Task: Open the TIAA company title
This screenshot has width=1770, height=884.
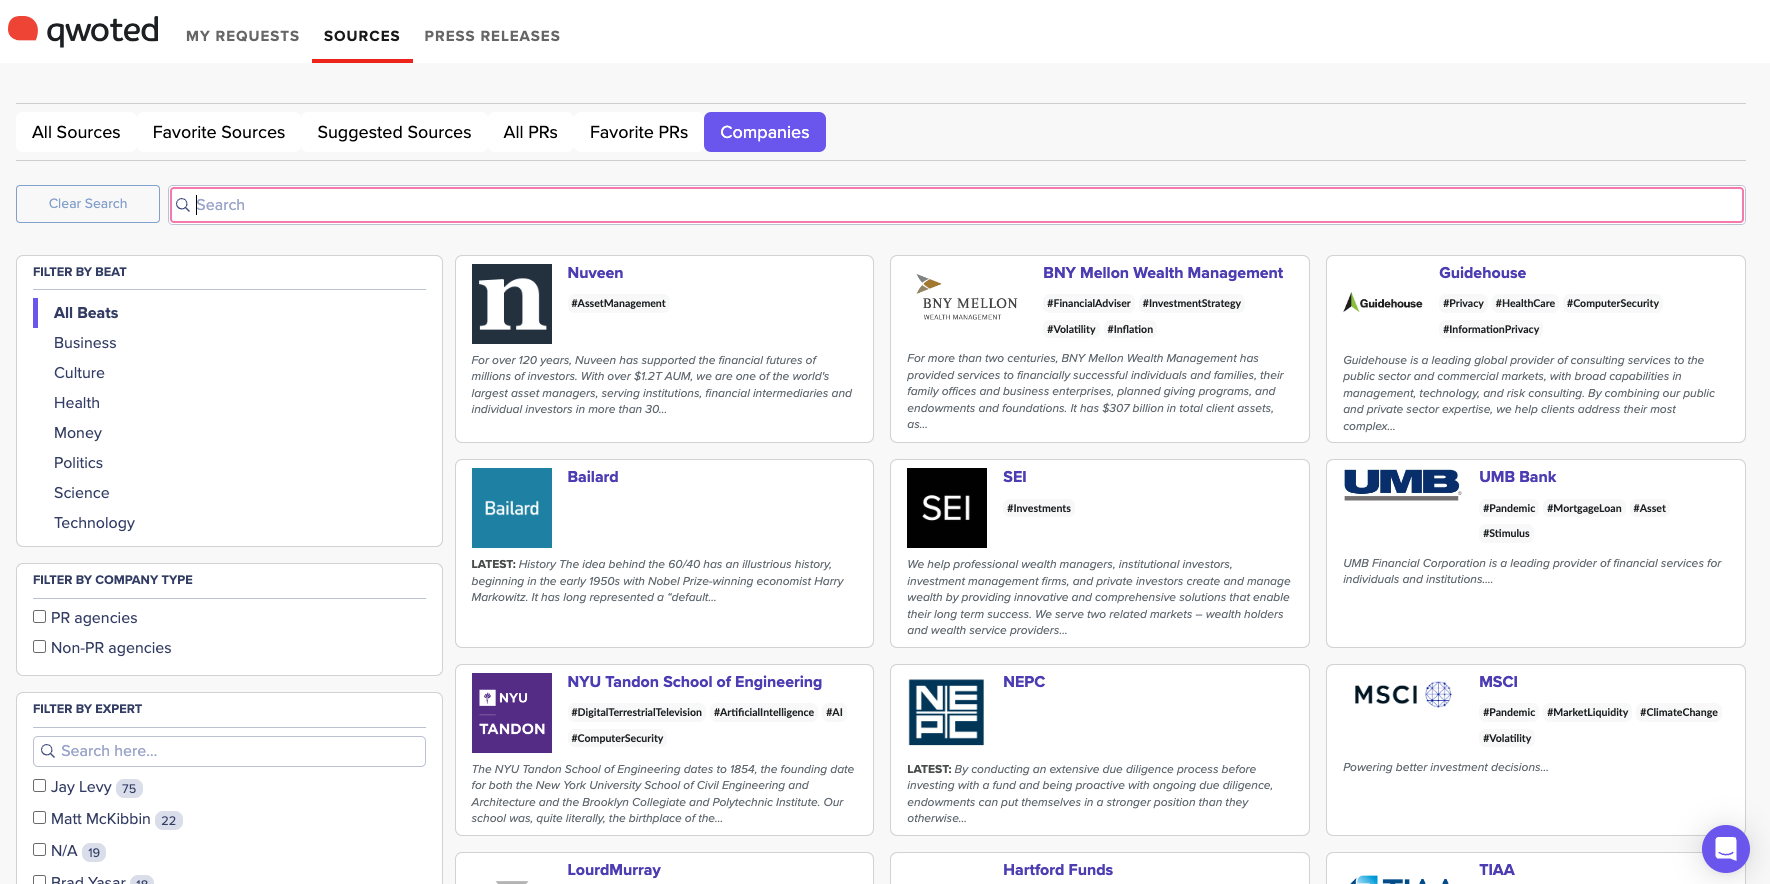Action: click(x=1497, y=870)
